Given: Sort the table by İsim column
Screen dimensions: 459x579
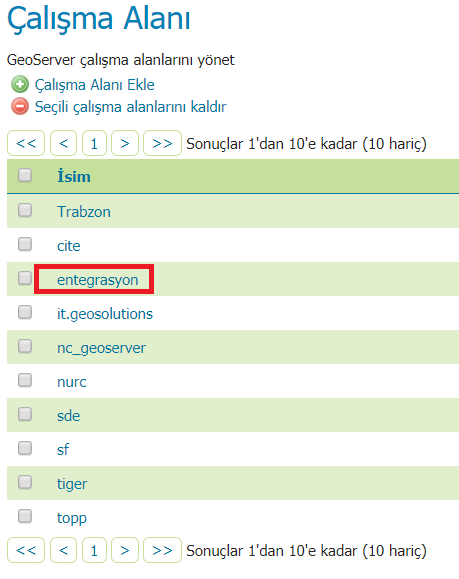Looking at the screenshot, I should click(x=74, y=176).
